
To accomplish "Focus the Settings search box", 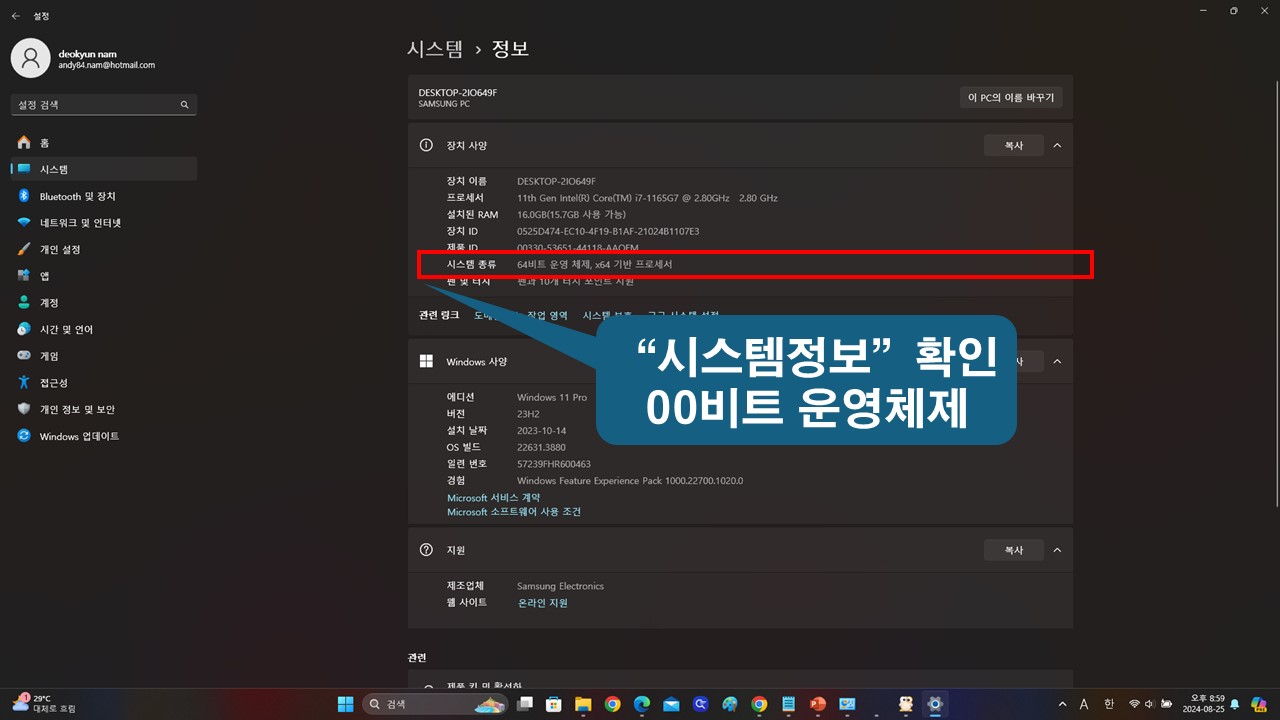I will point(104,104).
